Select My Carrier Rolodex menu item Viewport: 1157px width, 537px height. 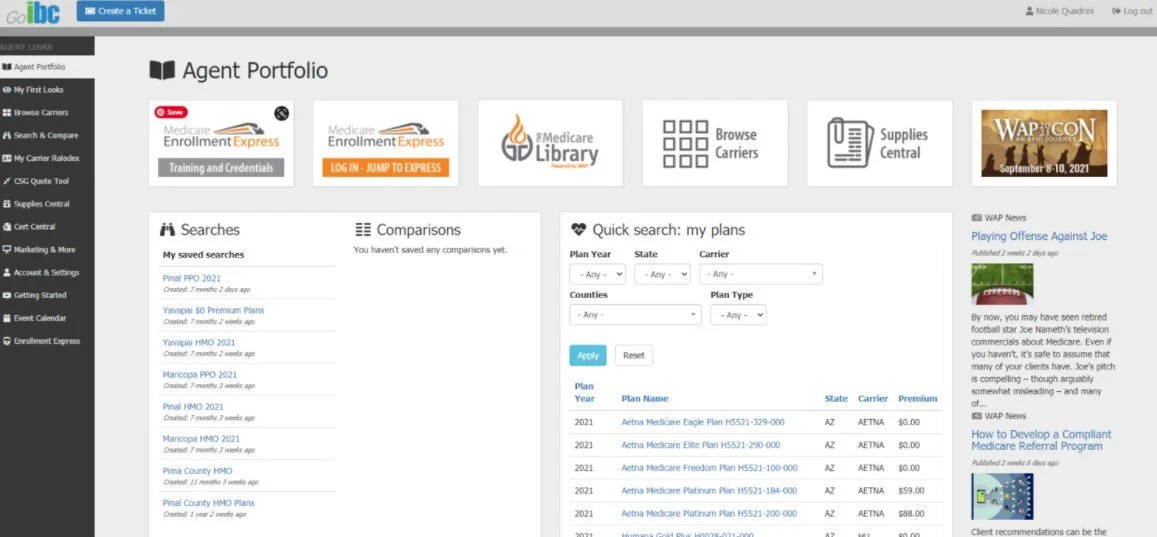47,159
